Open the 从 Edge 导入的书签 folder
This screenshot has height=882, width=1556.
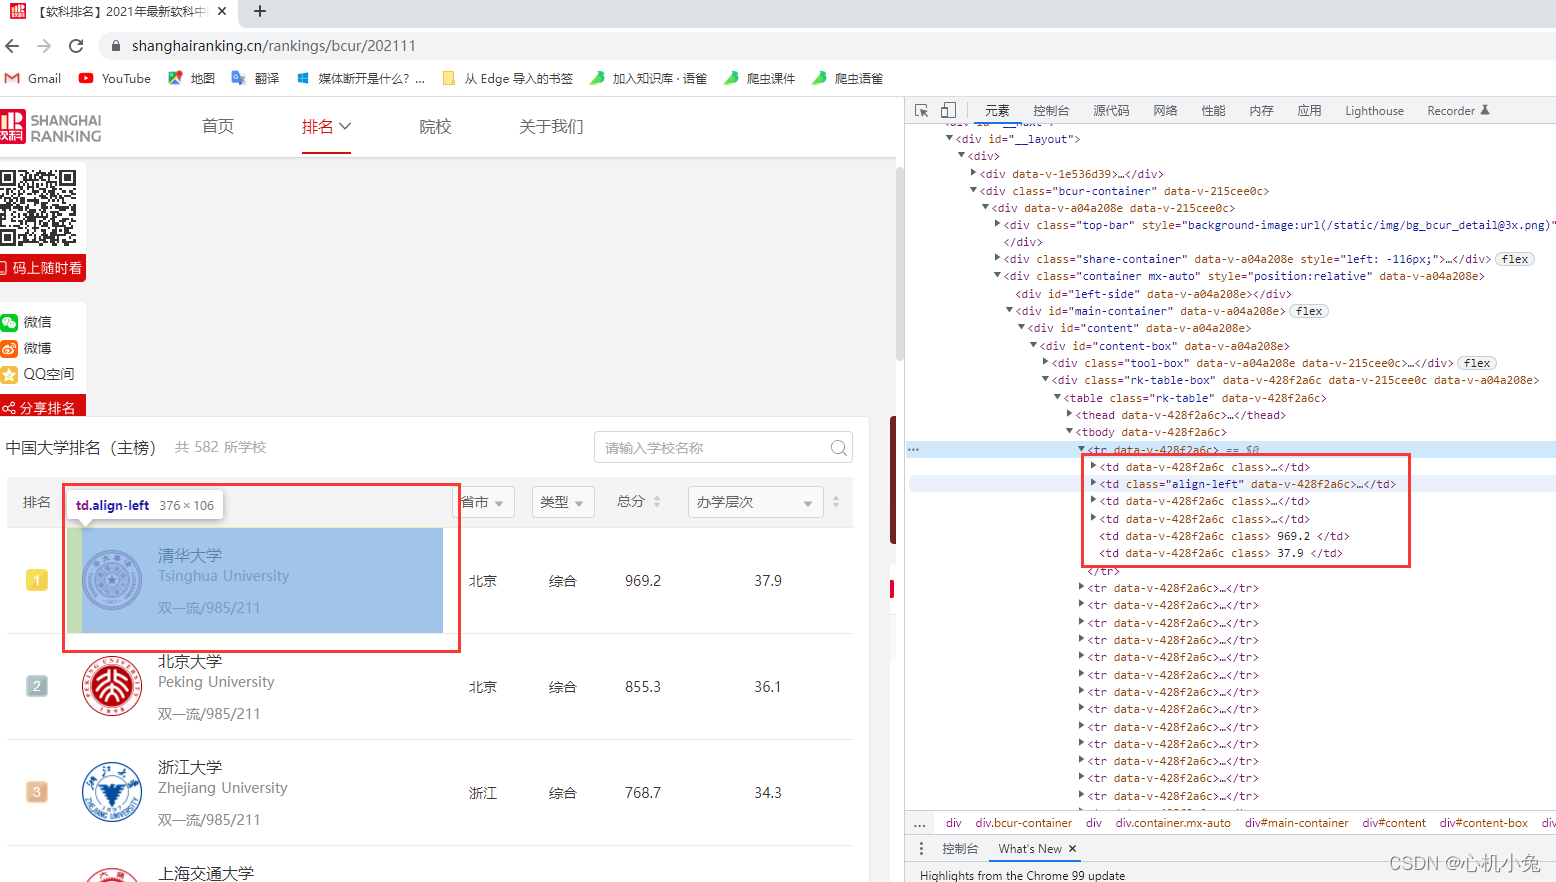coord(507,78)
